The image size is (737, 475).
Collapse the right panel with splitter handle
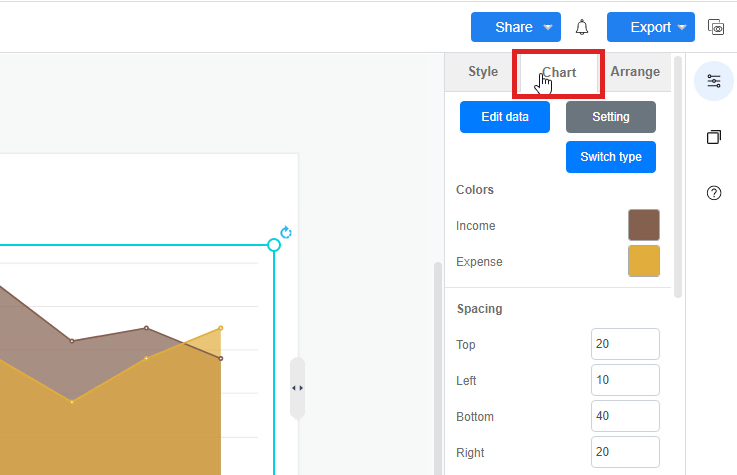coord(297,387)
